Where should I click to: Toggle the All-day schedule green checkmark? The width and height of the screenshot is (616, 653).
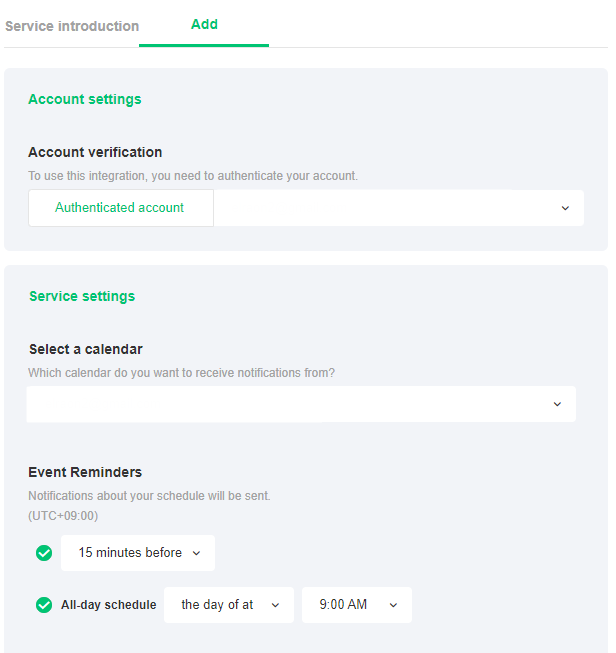click(x=44, y=605)
